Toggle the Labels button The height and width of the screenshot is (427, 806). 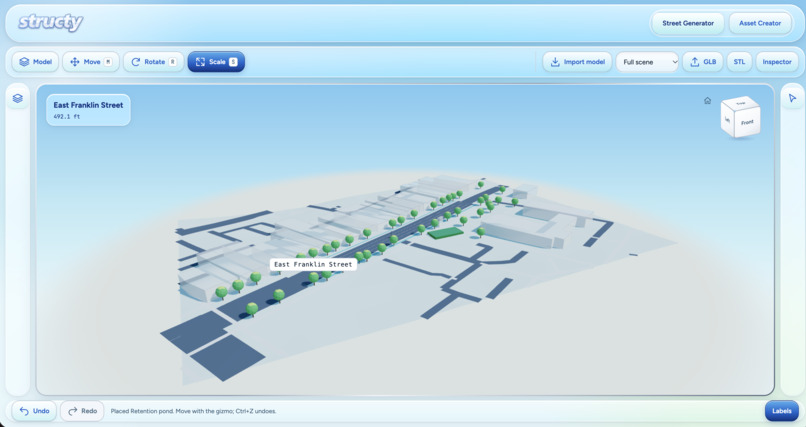tap(781, 411)
